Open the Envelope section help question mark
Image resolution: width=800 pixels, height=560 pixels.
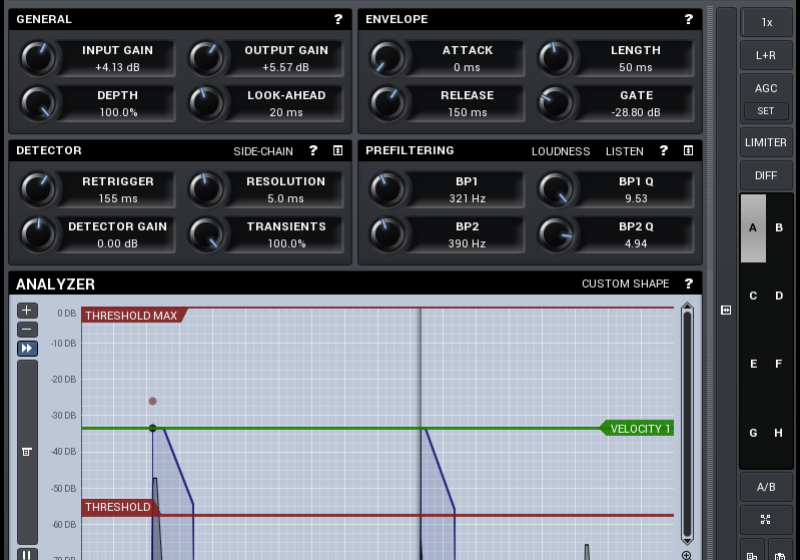click(688, 19)
